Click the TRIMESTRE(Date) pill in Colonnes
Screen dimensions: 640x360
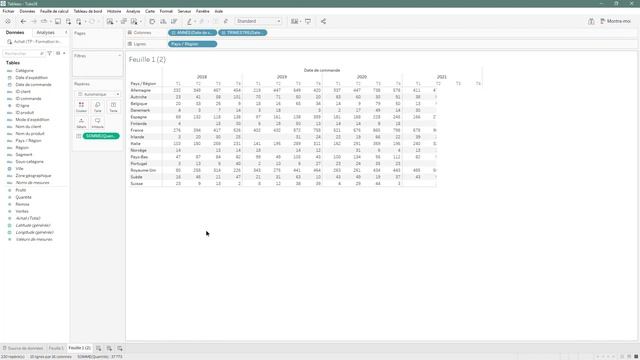point(243,33)
